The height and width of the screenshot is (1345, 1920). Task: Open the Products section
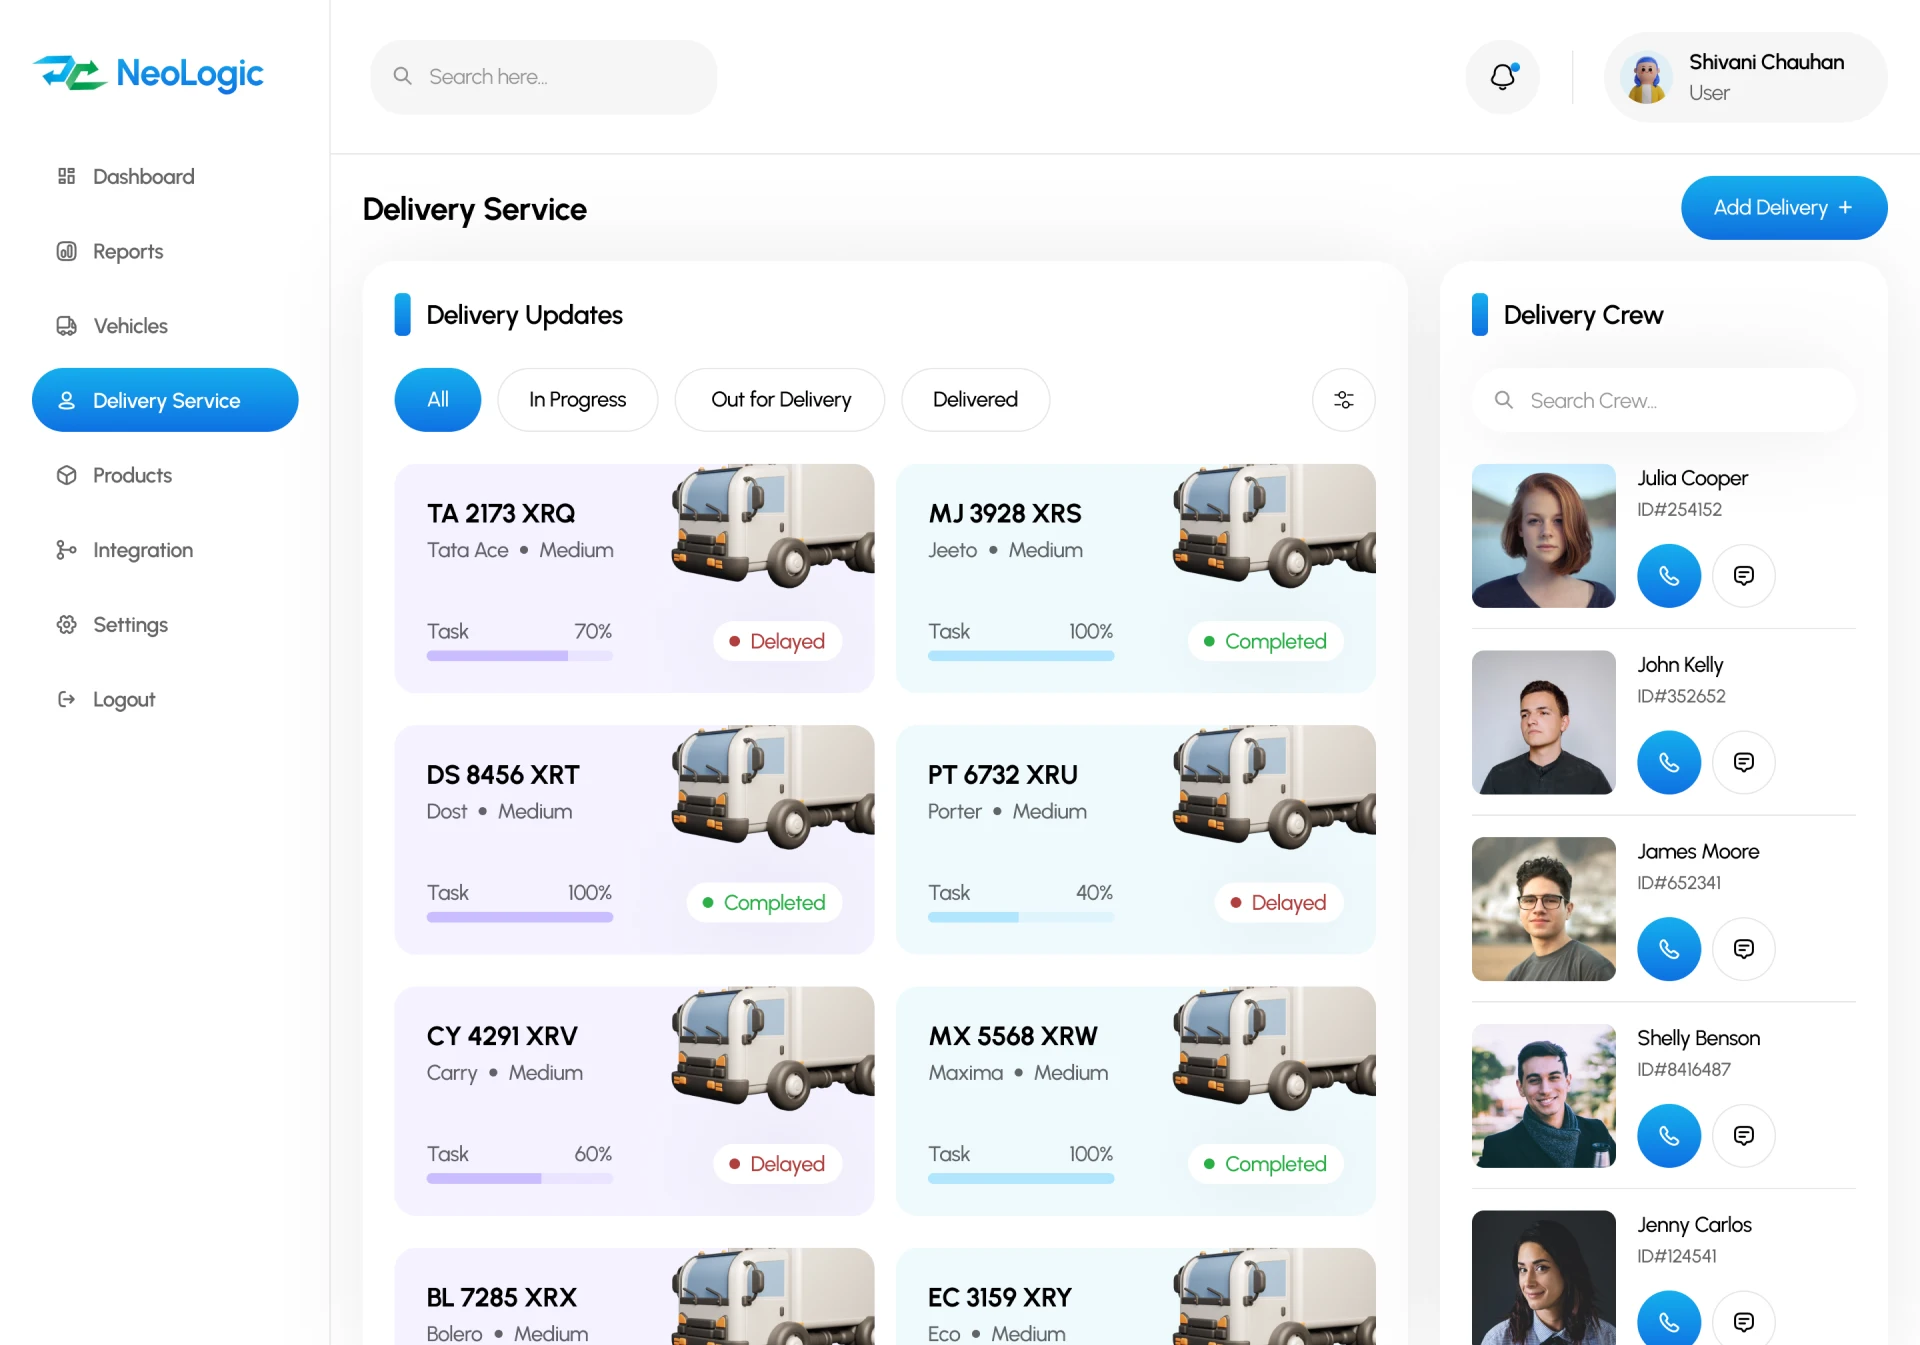point(132,475)
